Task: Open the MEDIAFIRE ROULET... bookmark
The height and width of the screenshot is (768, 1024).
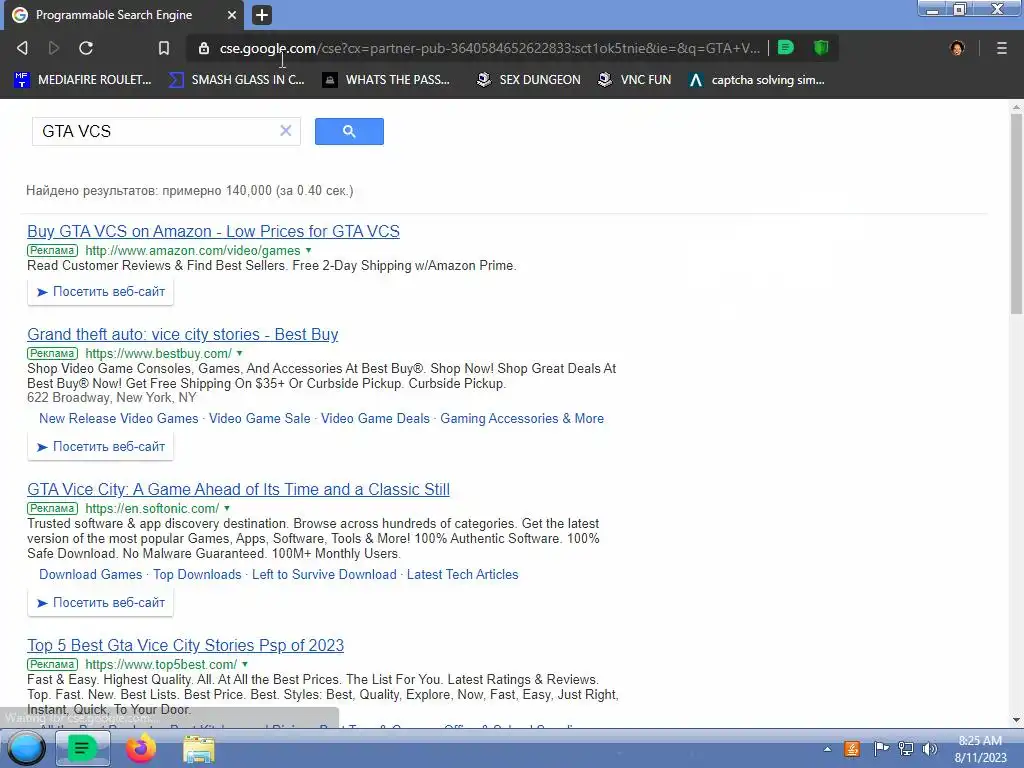Action: tap(83, 80)
